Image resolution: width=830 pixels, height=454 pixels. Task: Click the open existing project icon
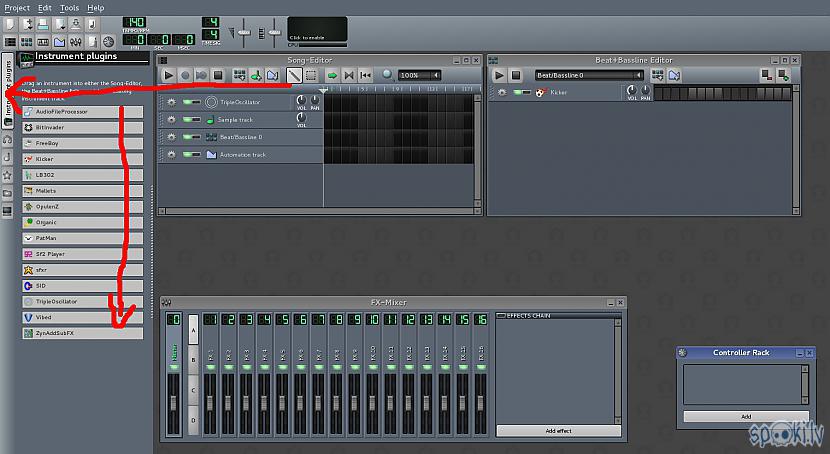pos(43,24)
